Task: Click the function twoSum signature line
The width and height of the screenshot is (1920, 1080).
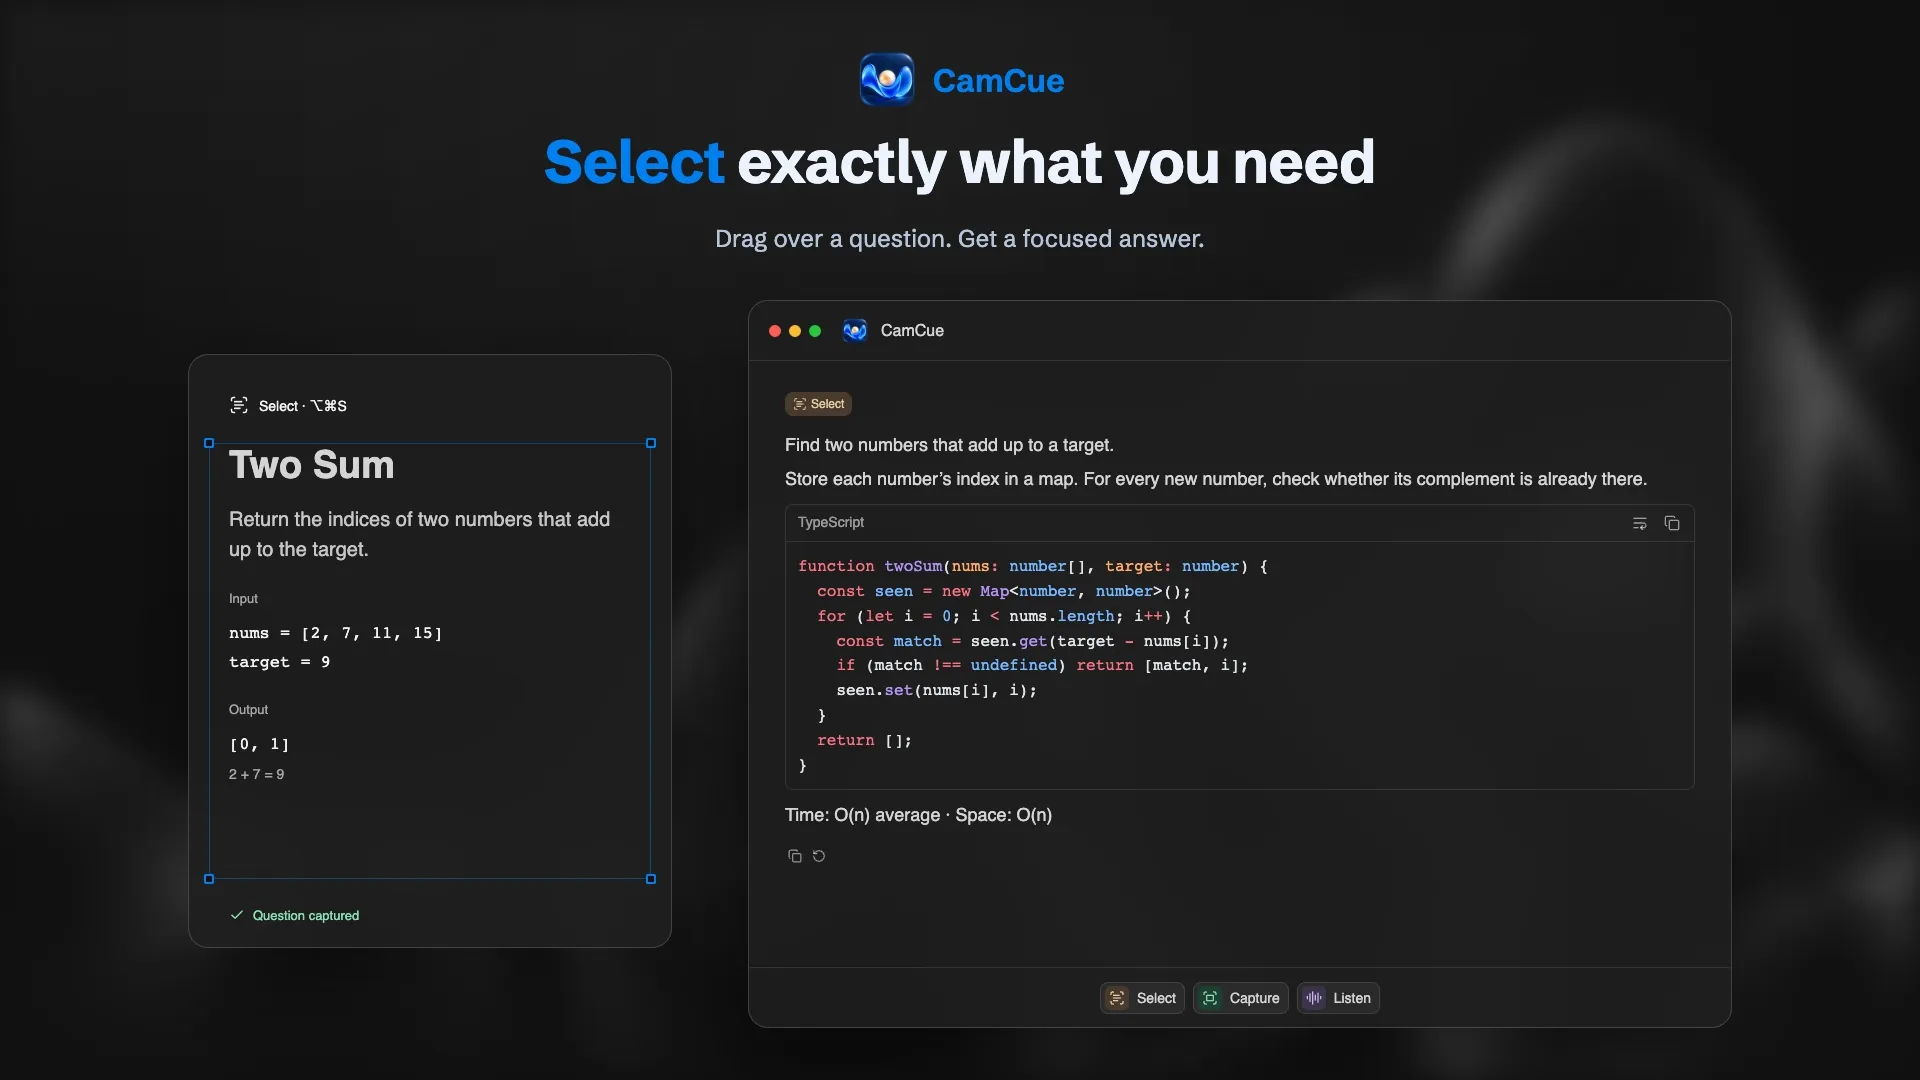Action: click(1033, 566)
